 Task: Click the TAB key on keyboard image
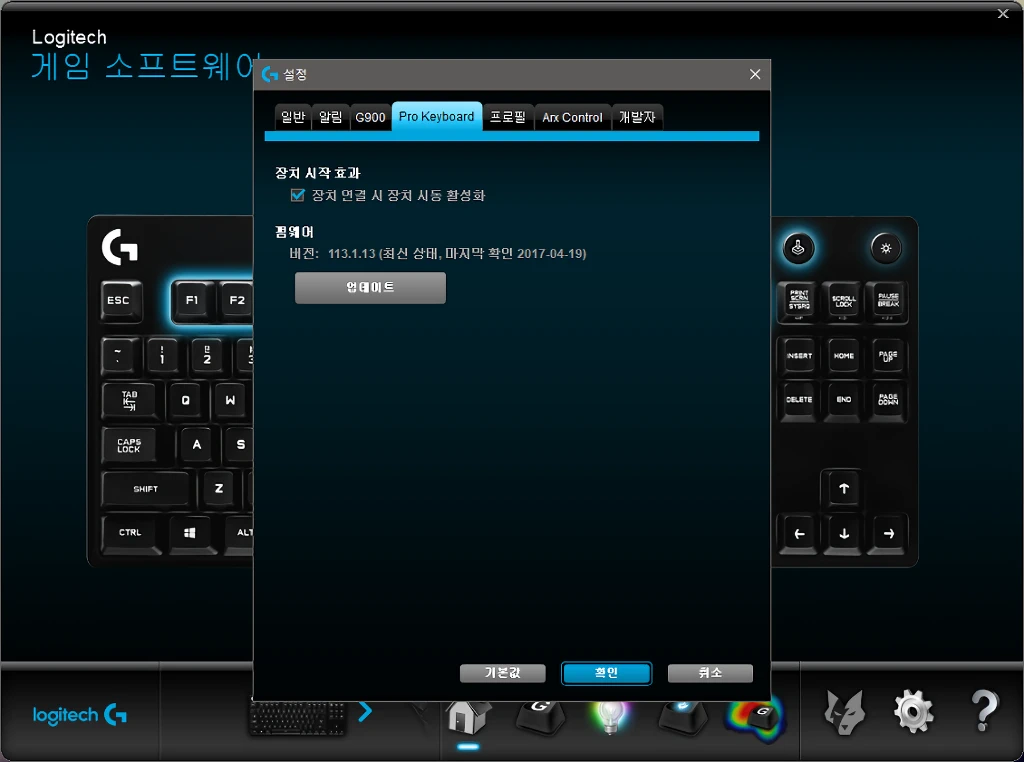tap(129, 400)
